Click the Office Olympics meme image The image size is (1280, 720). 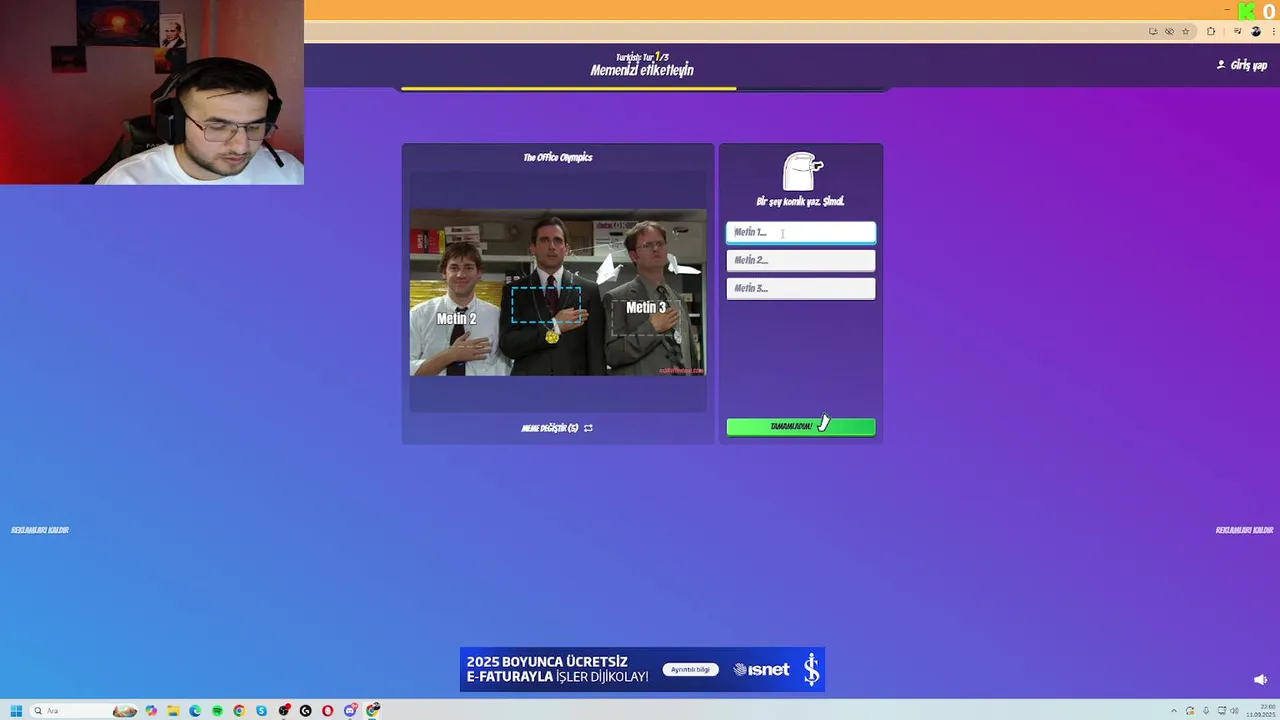pyautogui.click(x=558, y=292)
